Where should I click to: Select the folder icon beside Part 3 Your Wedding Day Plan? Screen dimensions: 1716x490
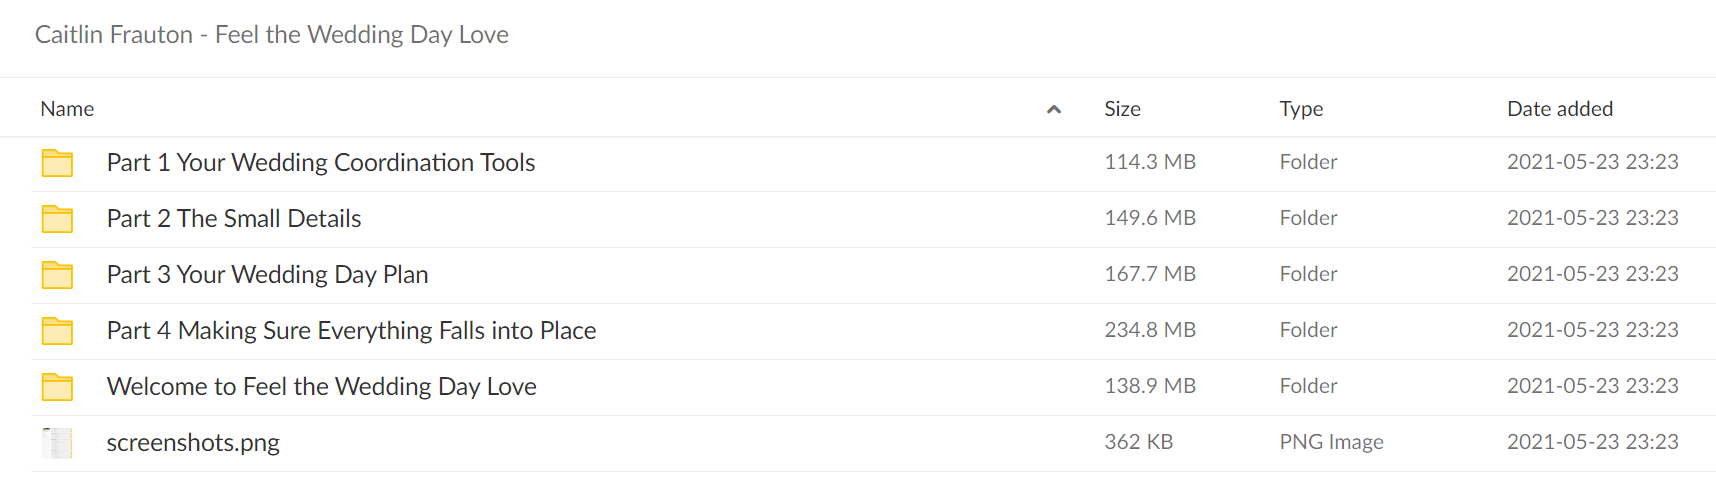tap(57, 275)
